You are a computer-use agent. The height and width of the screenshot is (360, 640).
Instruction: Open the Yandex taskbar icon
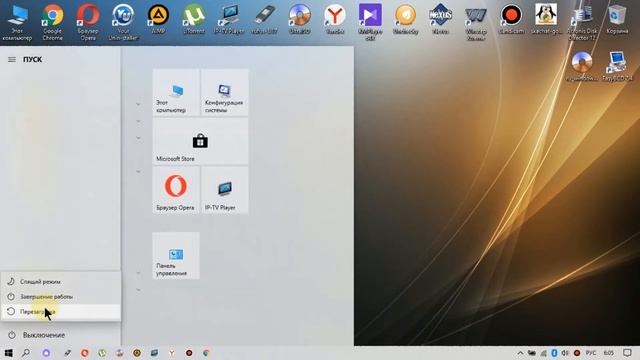(172, 353)
